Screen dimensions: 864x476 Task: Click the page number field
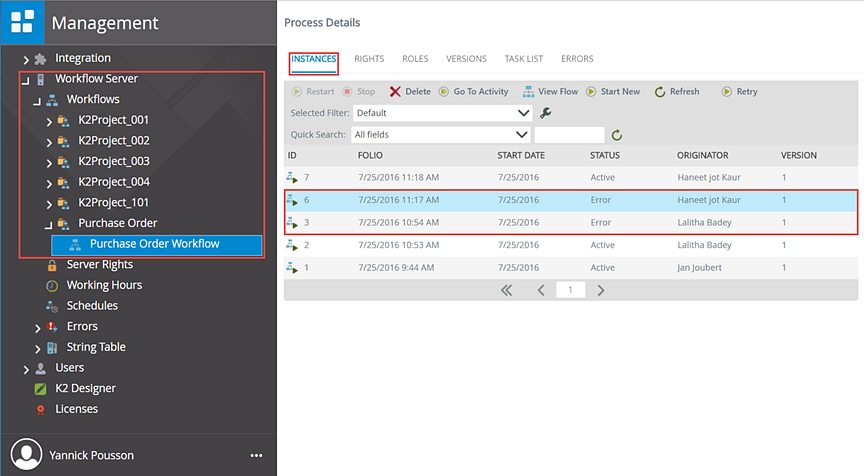pos(570,290)
